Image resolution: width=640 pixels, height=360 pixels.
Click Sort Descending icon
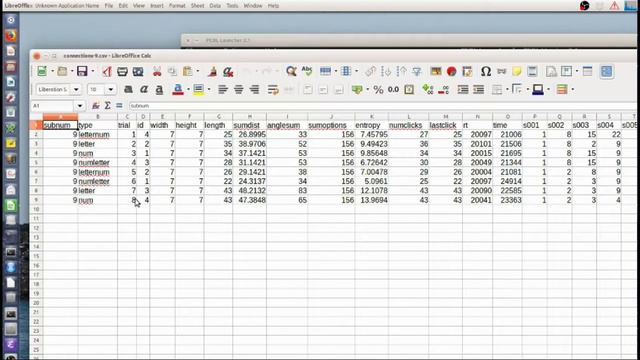click(x=401, y=71)
